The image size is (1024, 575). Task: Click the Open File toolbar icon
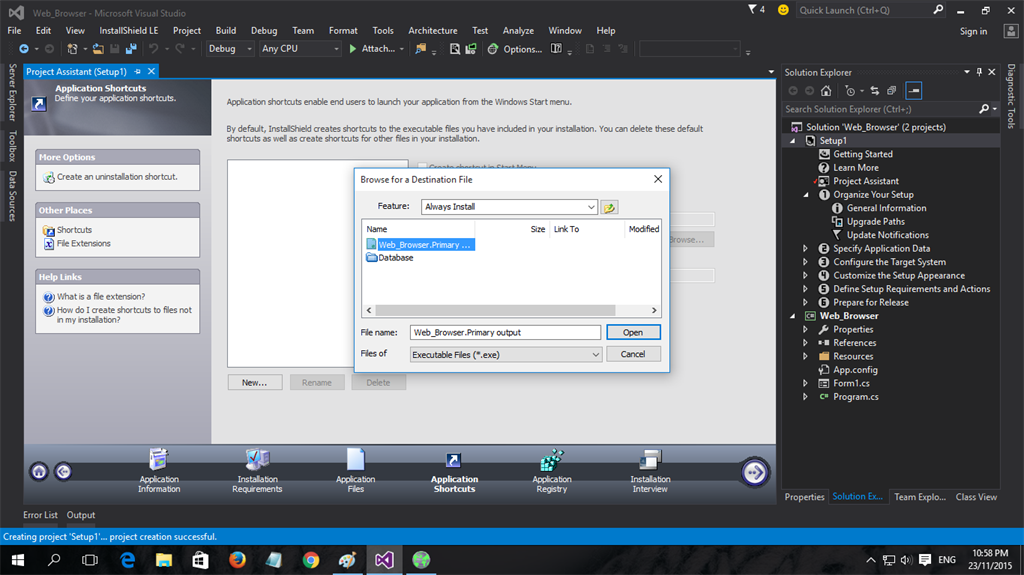(x=98, y=48)
